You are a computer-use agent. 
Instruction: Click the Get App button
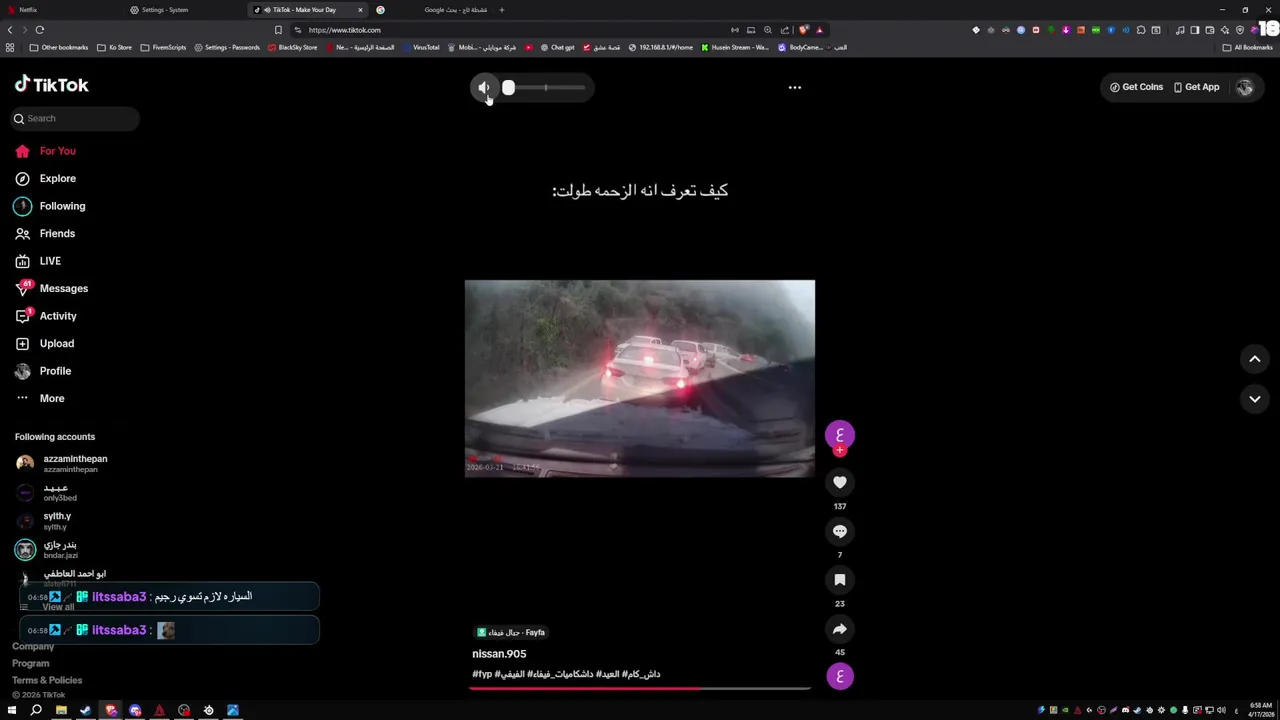1196,87
